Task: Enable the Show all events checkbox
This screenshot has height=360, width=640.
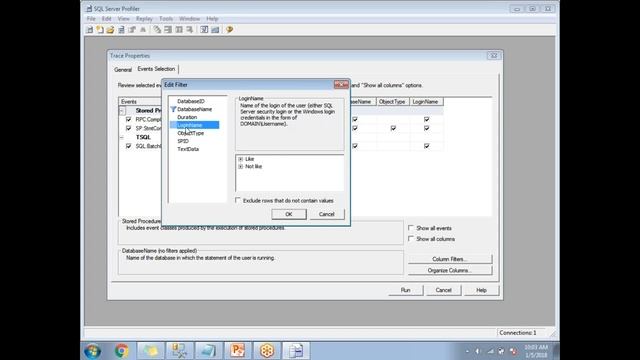Action: tap(411, 228)
